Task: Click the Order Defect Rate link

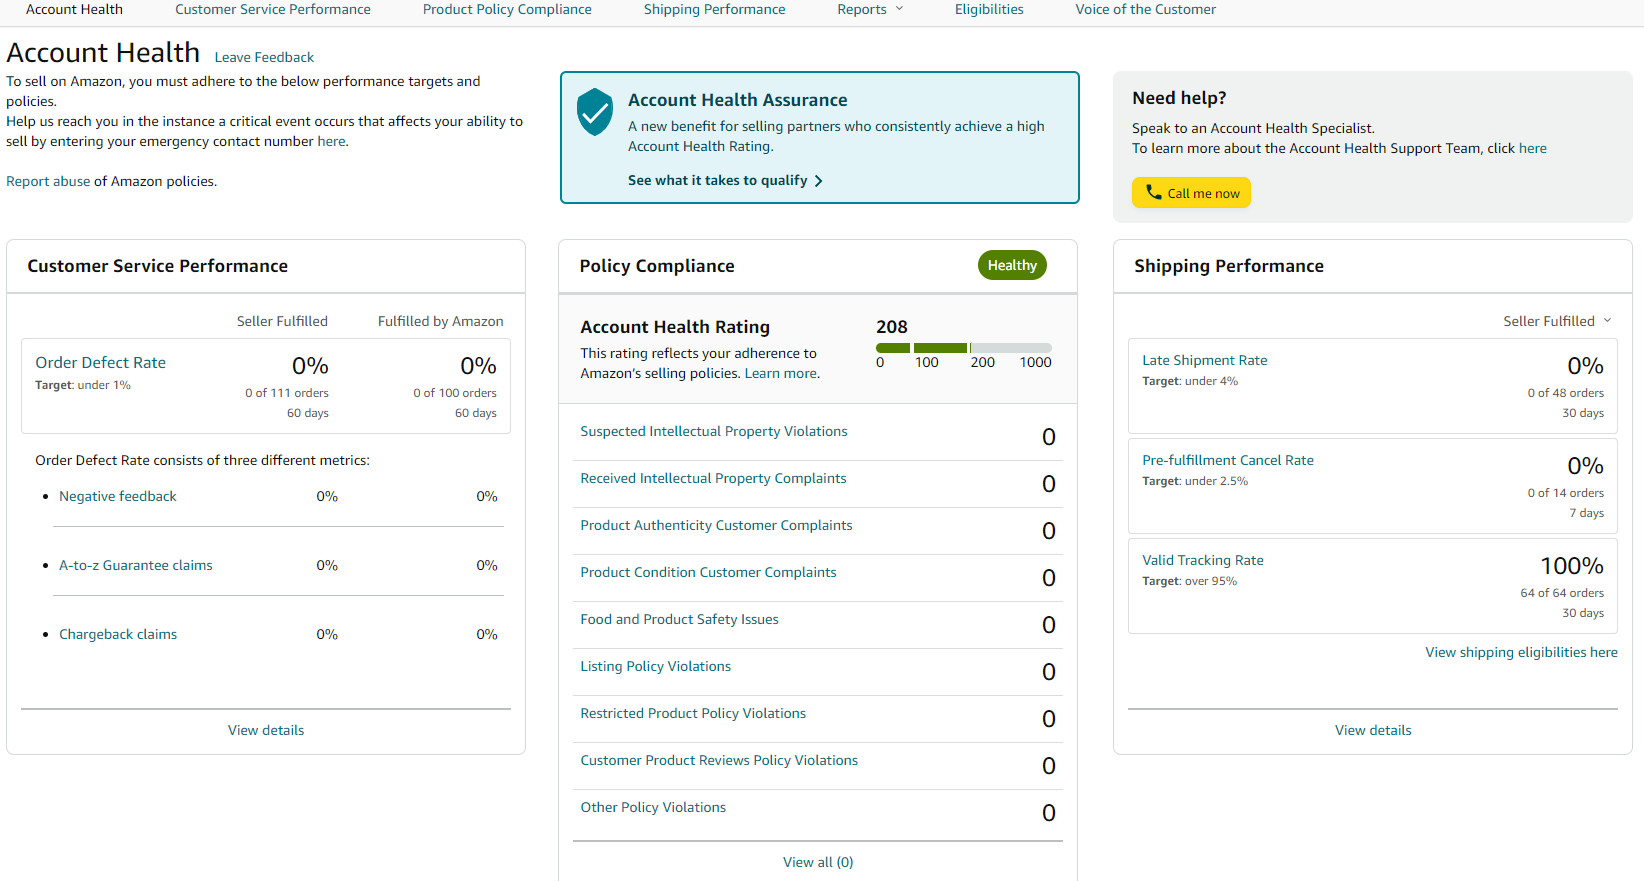Action: click(100, 363)
